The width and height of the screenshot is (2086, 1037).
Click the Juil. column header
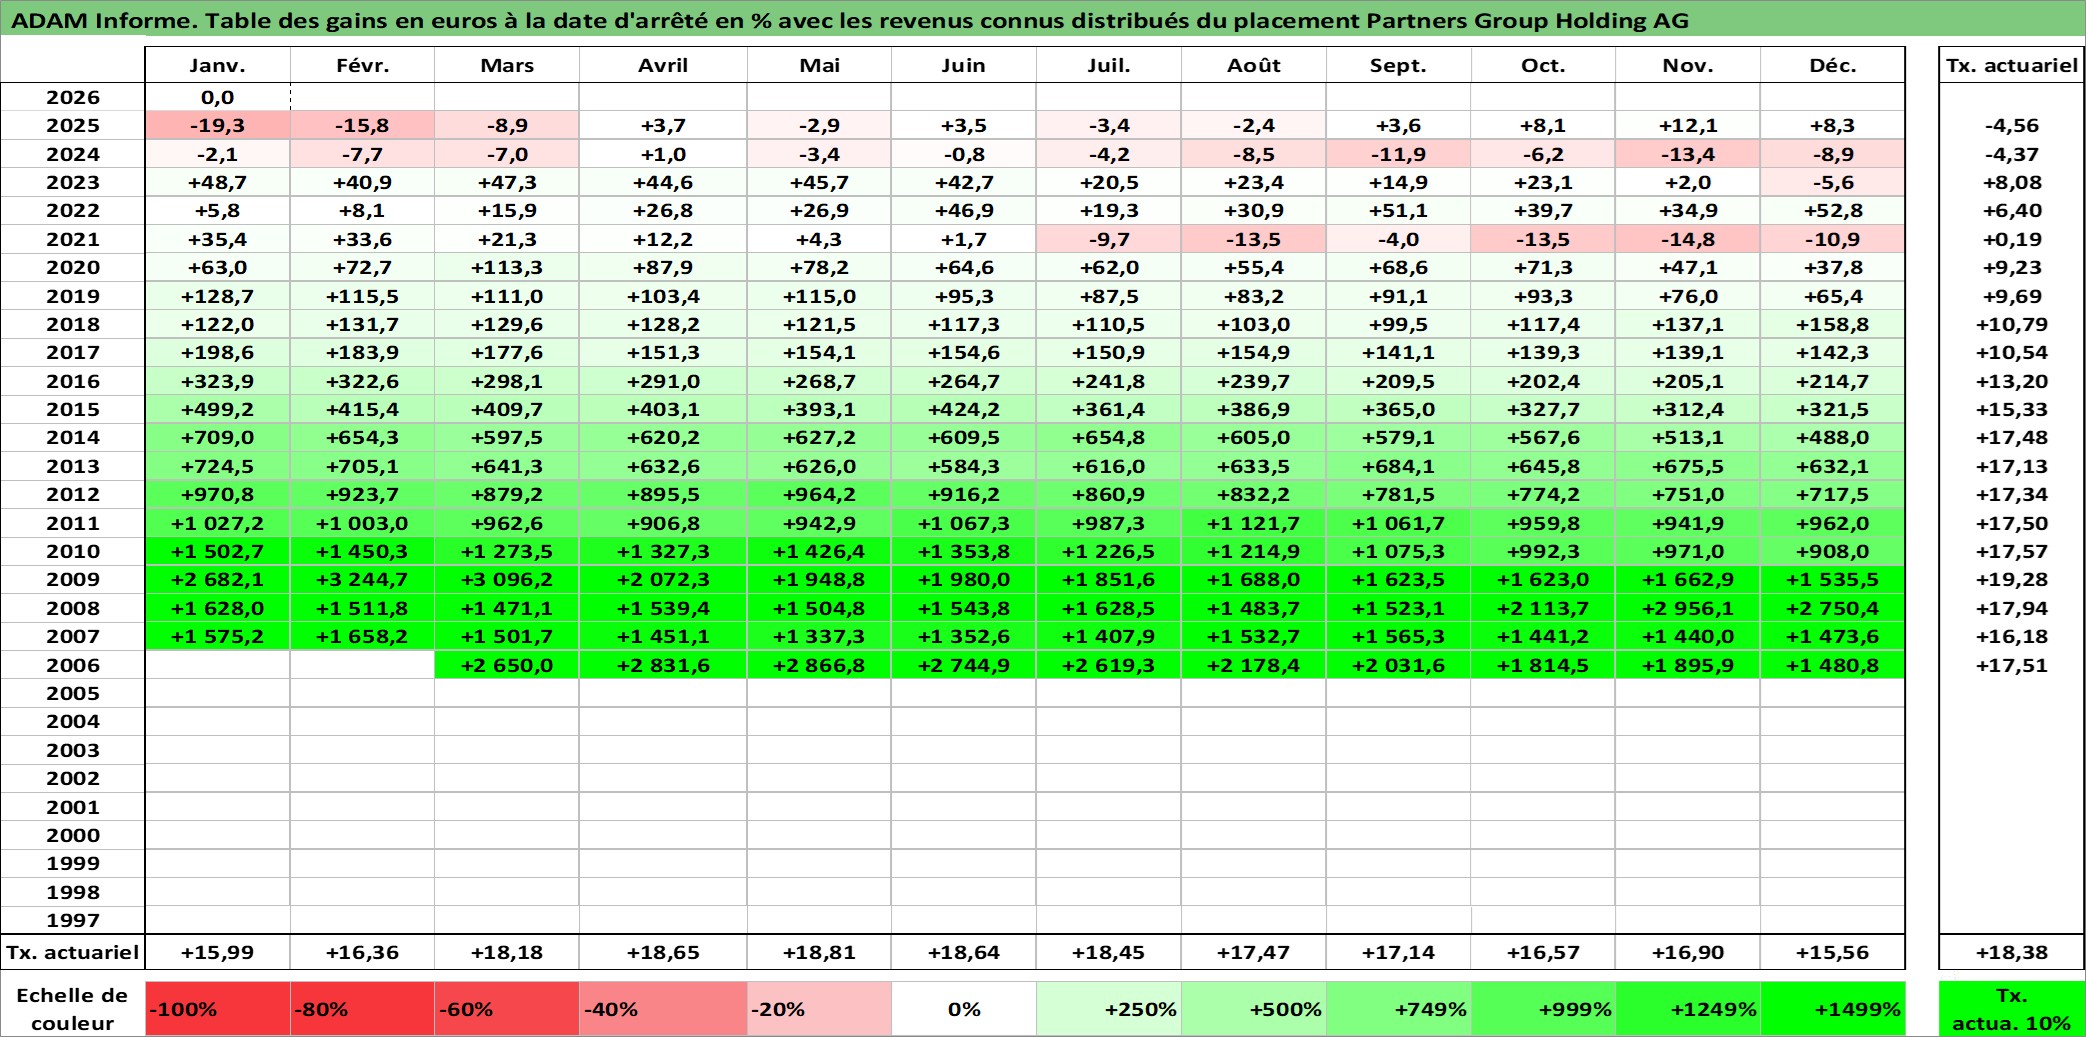coord(1108,65)
